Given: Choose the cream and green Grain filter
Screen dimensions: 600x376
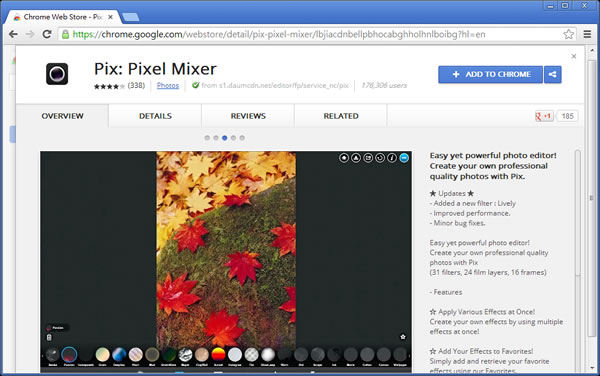Looking at the screenshot, I should (x=103, y=355).
